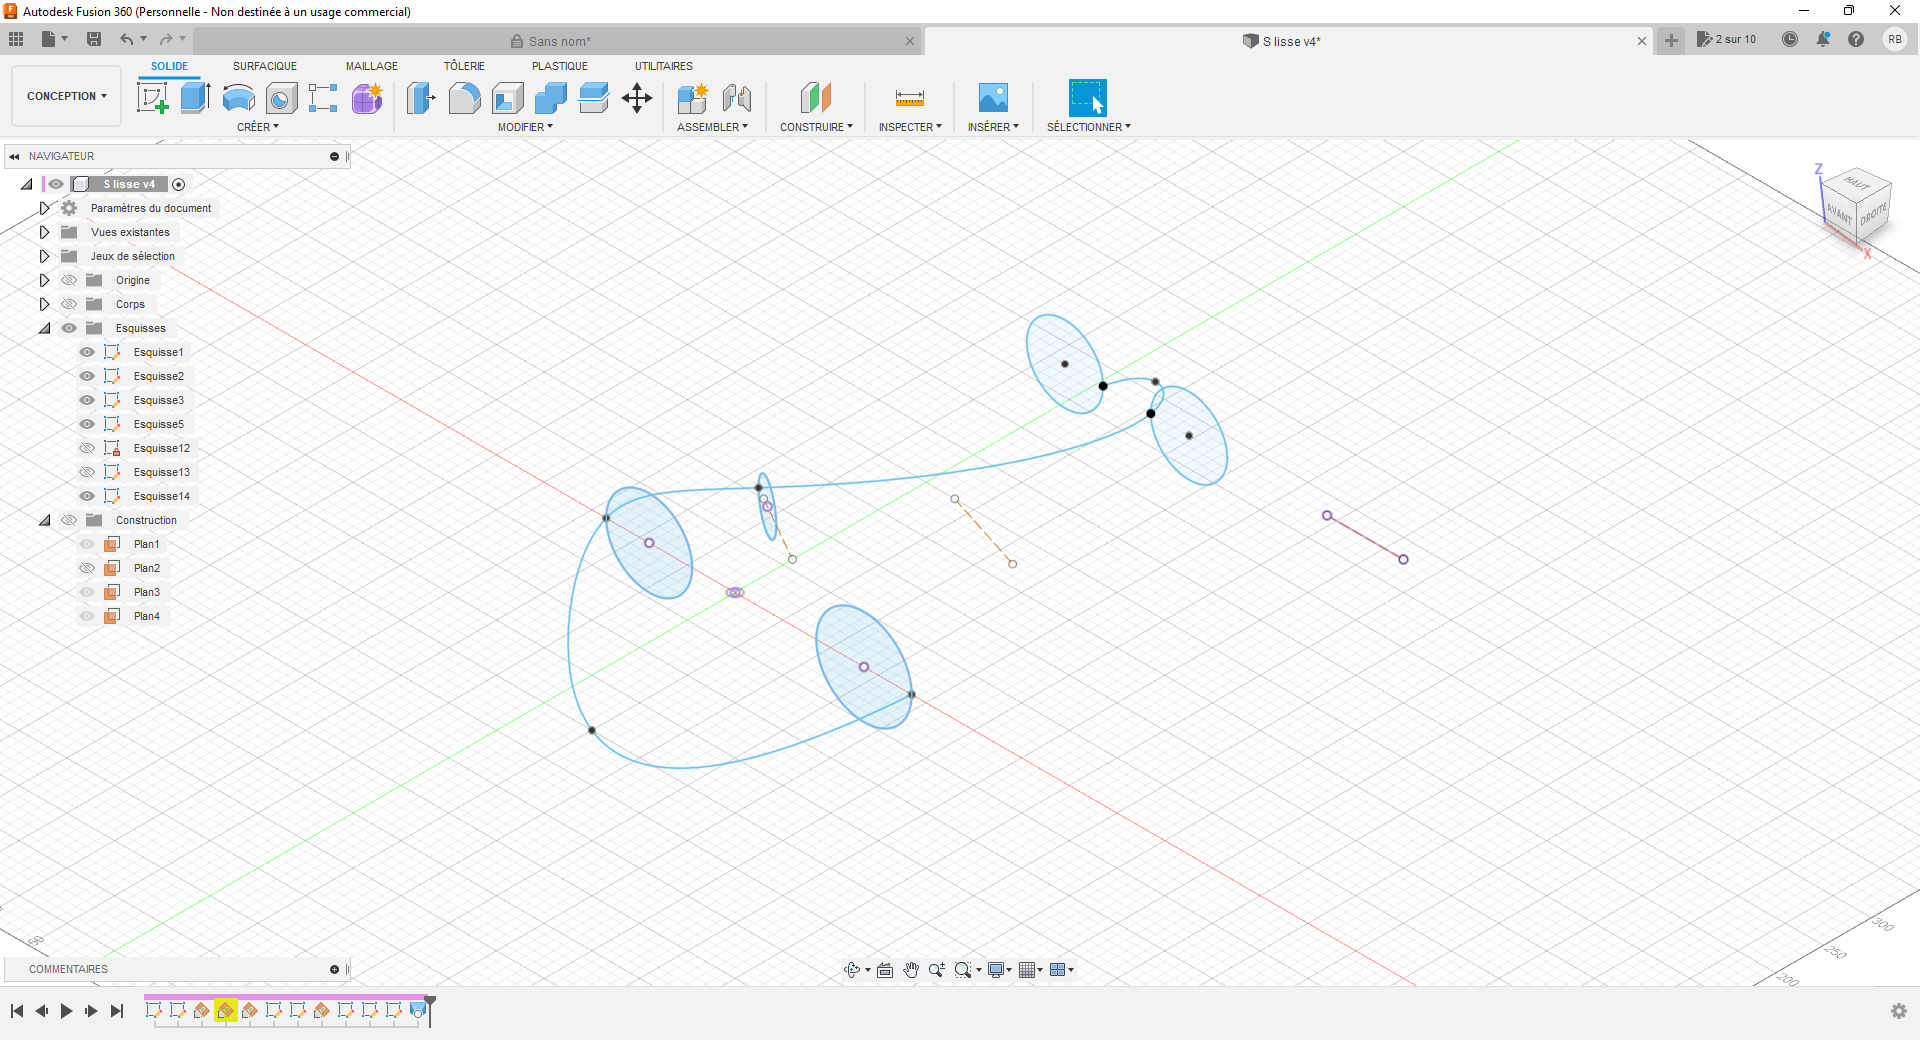Collapse the Esquisses folder
The width and height of the screenshot is (1920, 1040).
point(44,328)
